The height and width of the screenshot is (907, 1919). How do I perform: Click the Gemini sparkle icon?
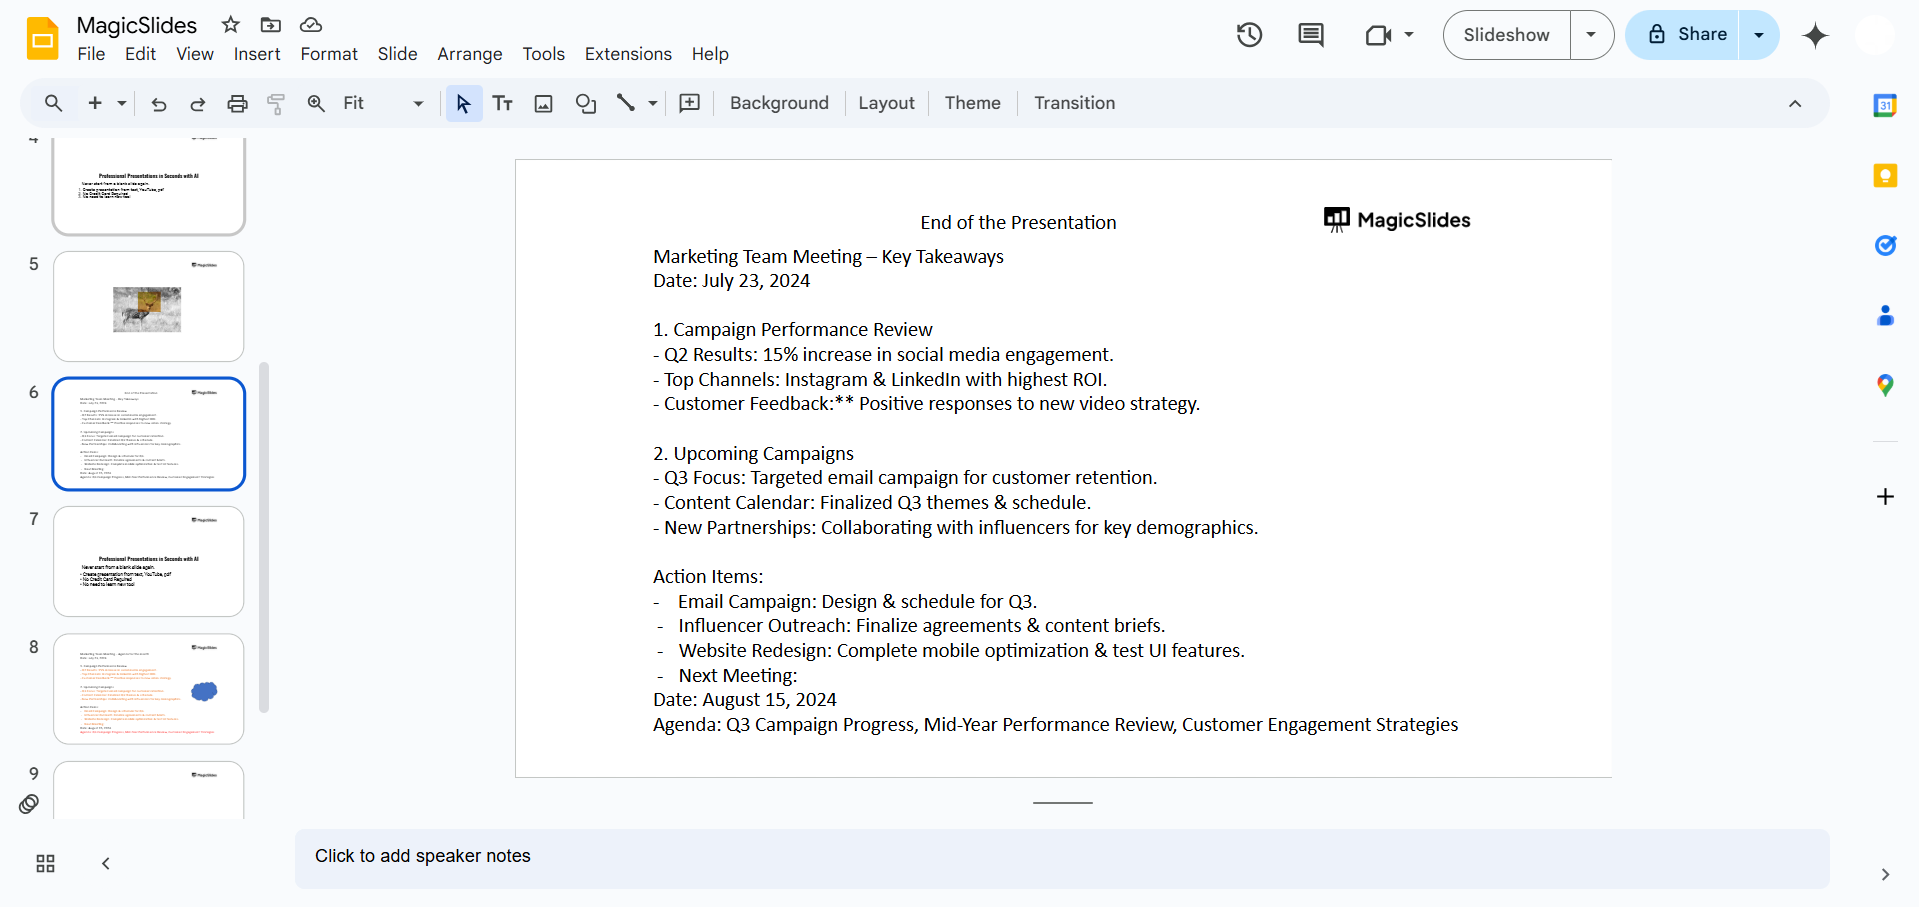(1815, 36)
